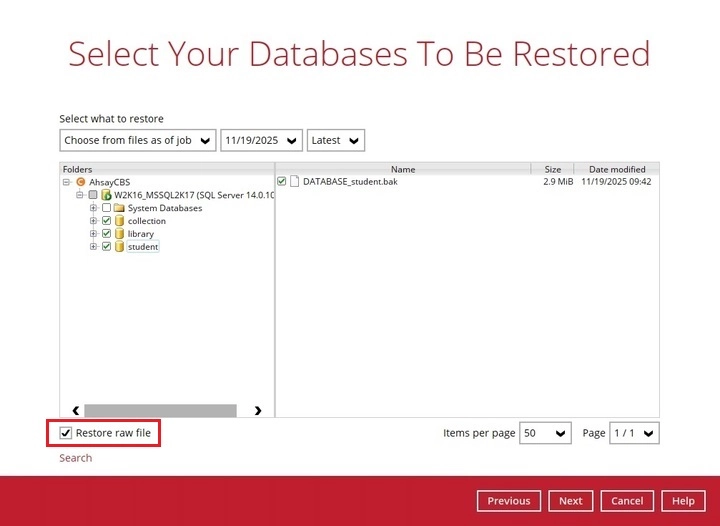Check the System Databases checkbox
The width and height of the screenshot is (720, 526).
click(x=106, y=208)
